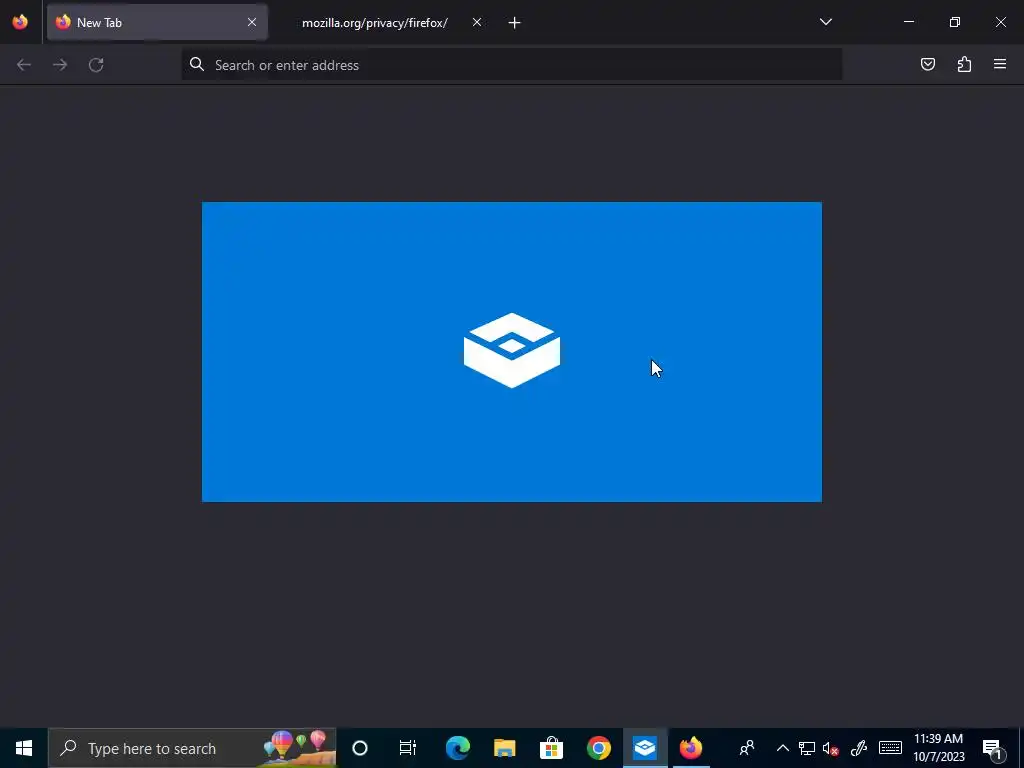Select Firefox taskbar icon
Screen dimensions: 1024x768
691,748
